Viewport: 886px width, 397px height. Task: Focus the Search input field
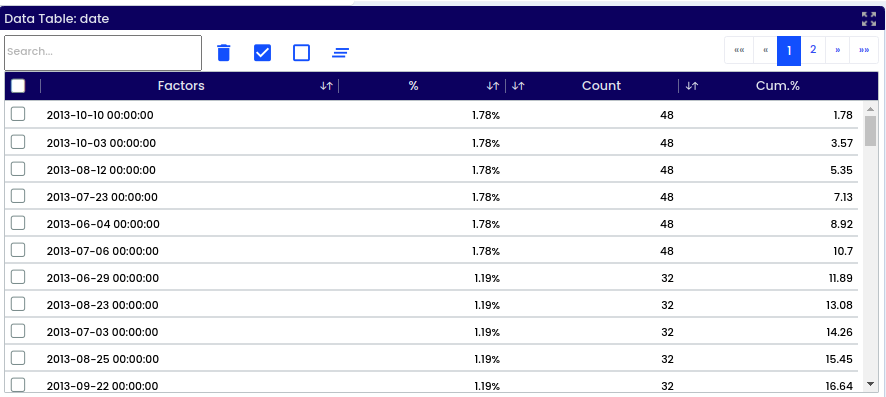pos(103,53)
